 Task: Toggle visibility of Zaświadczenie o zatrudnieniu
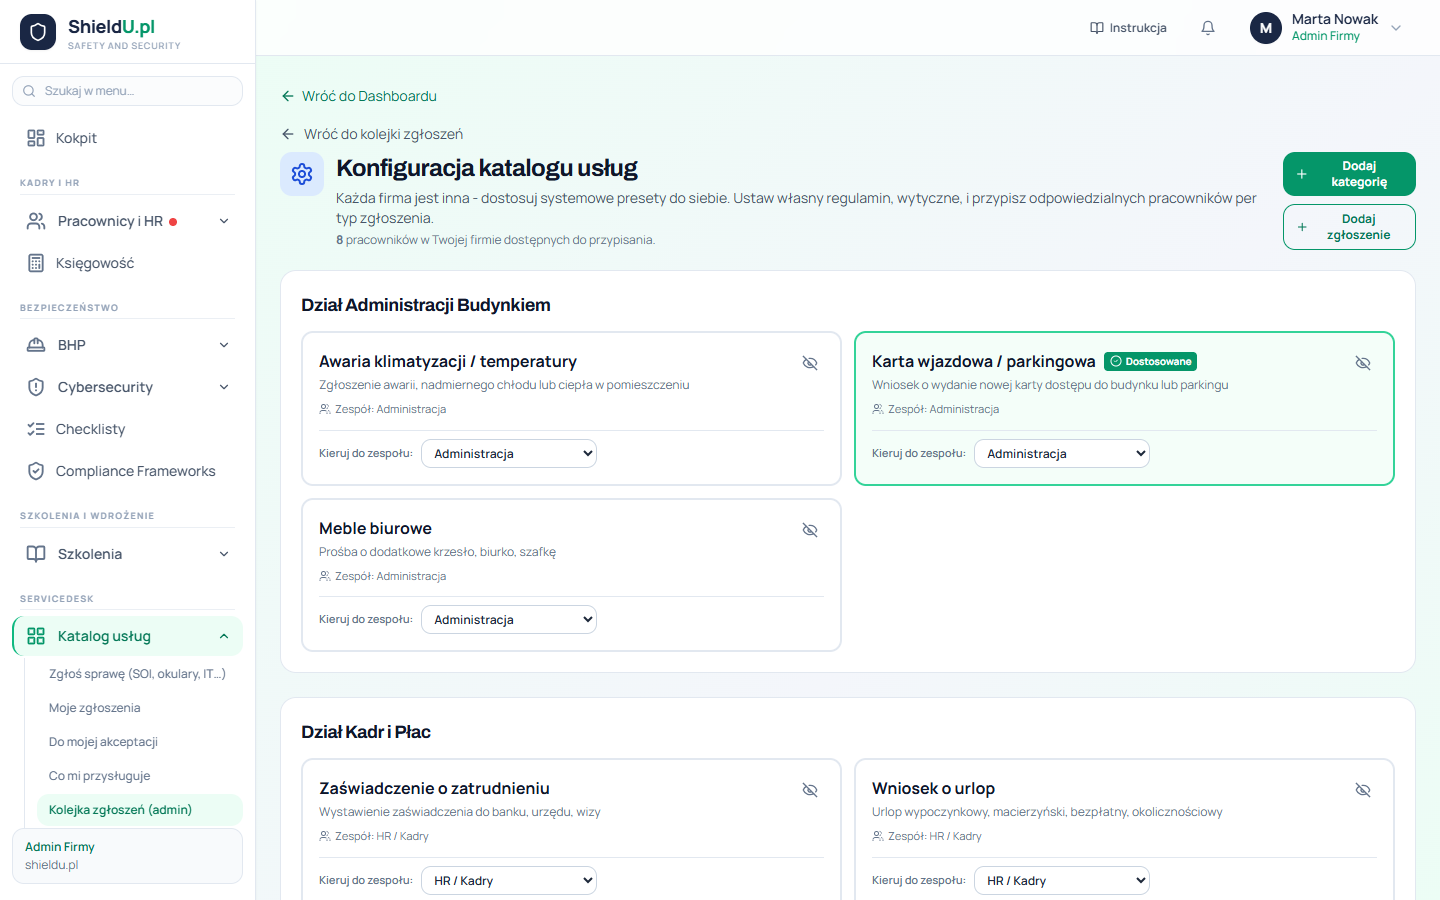[x=810, y=790]
